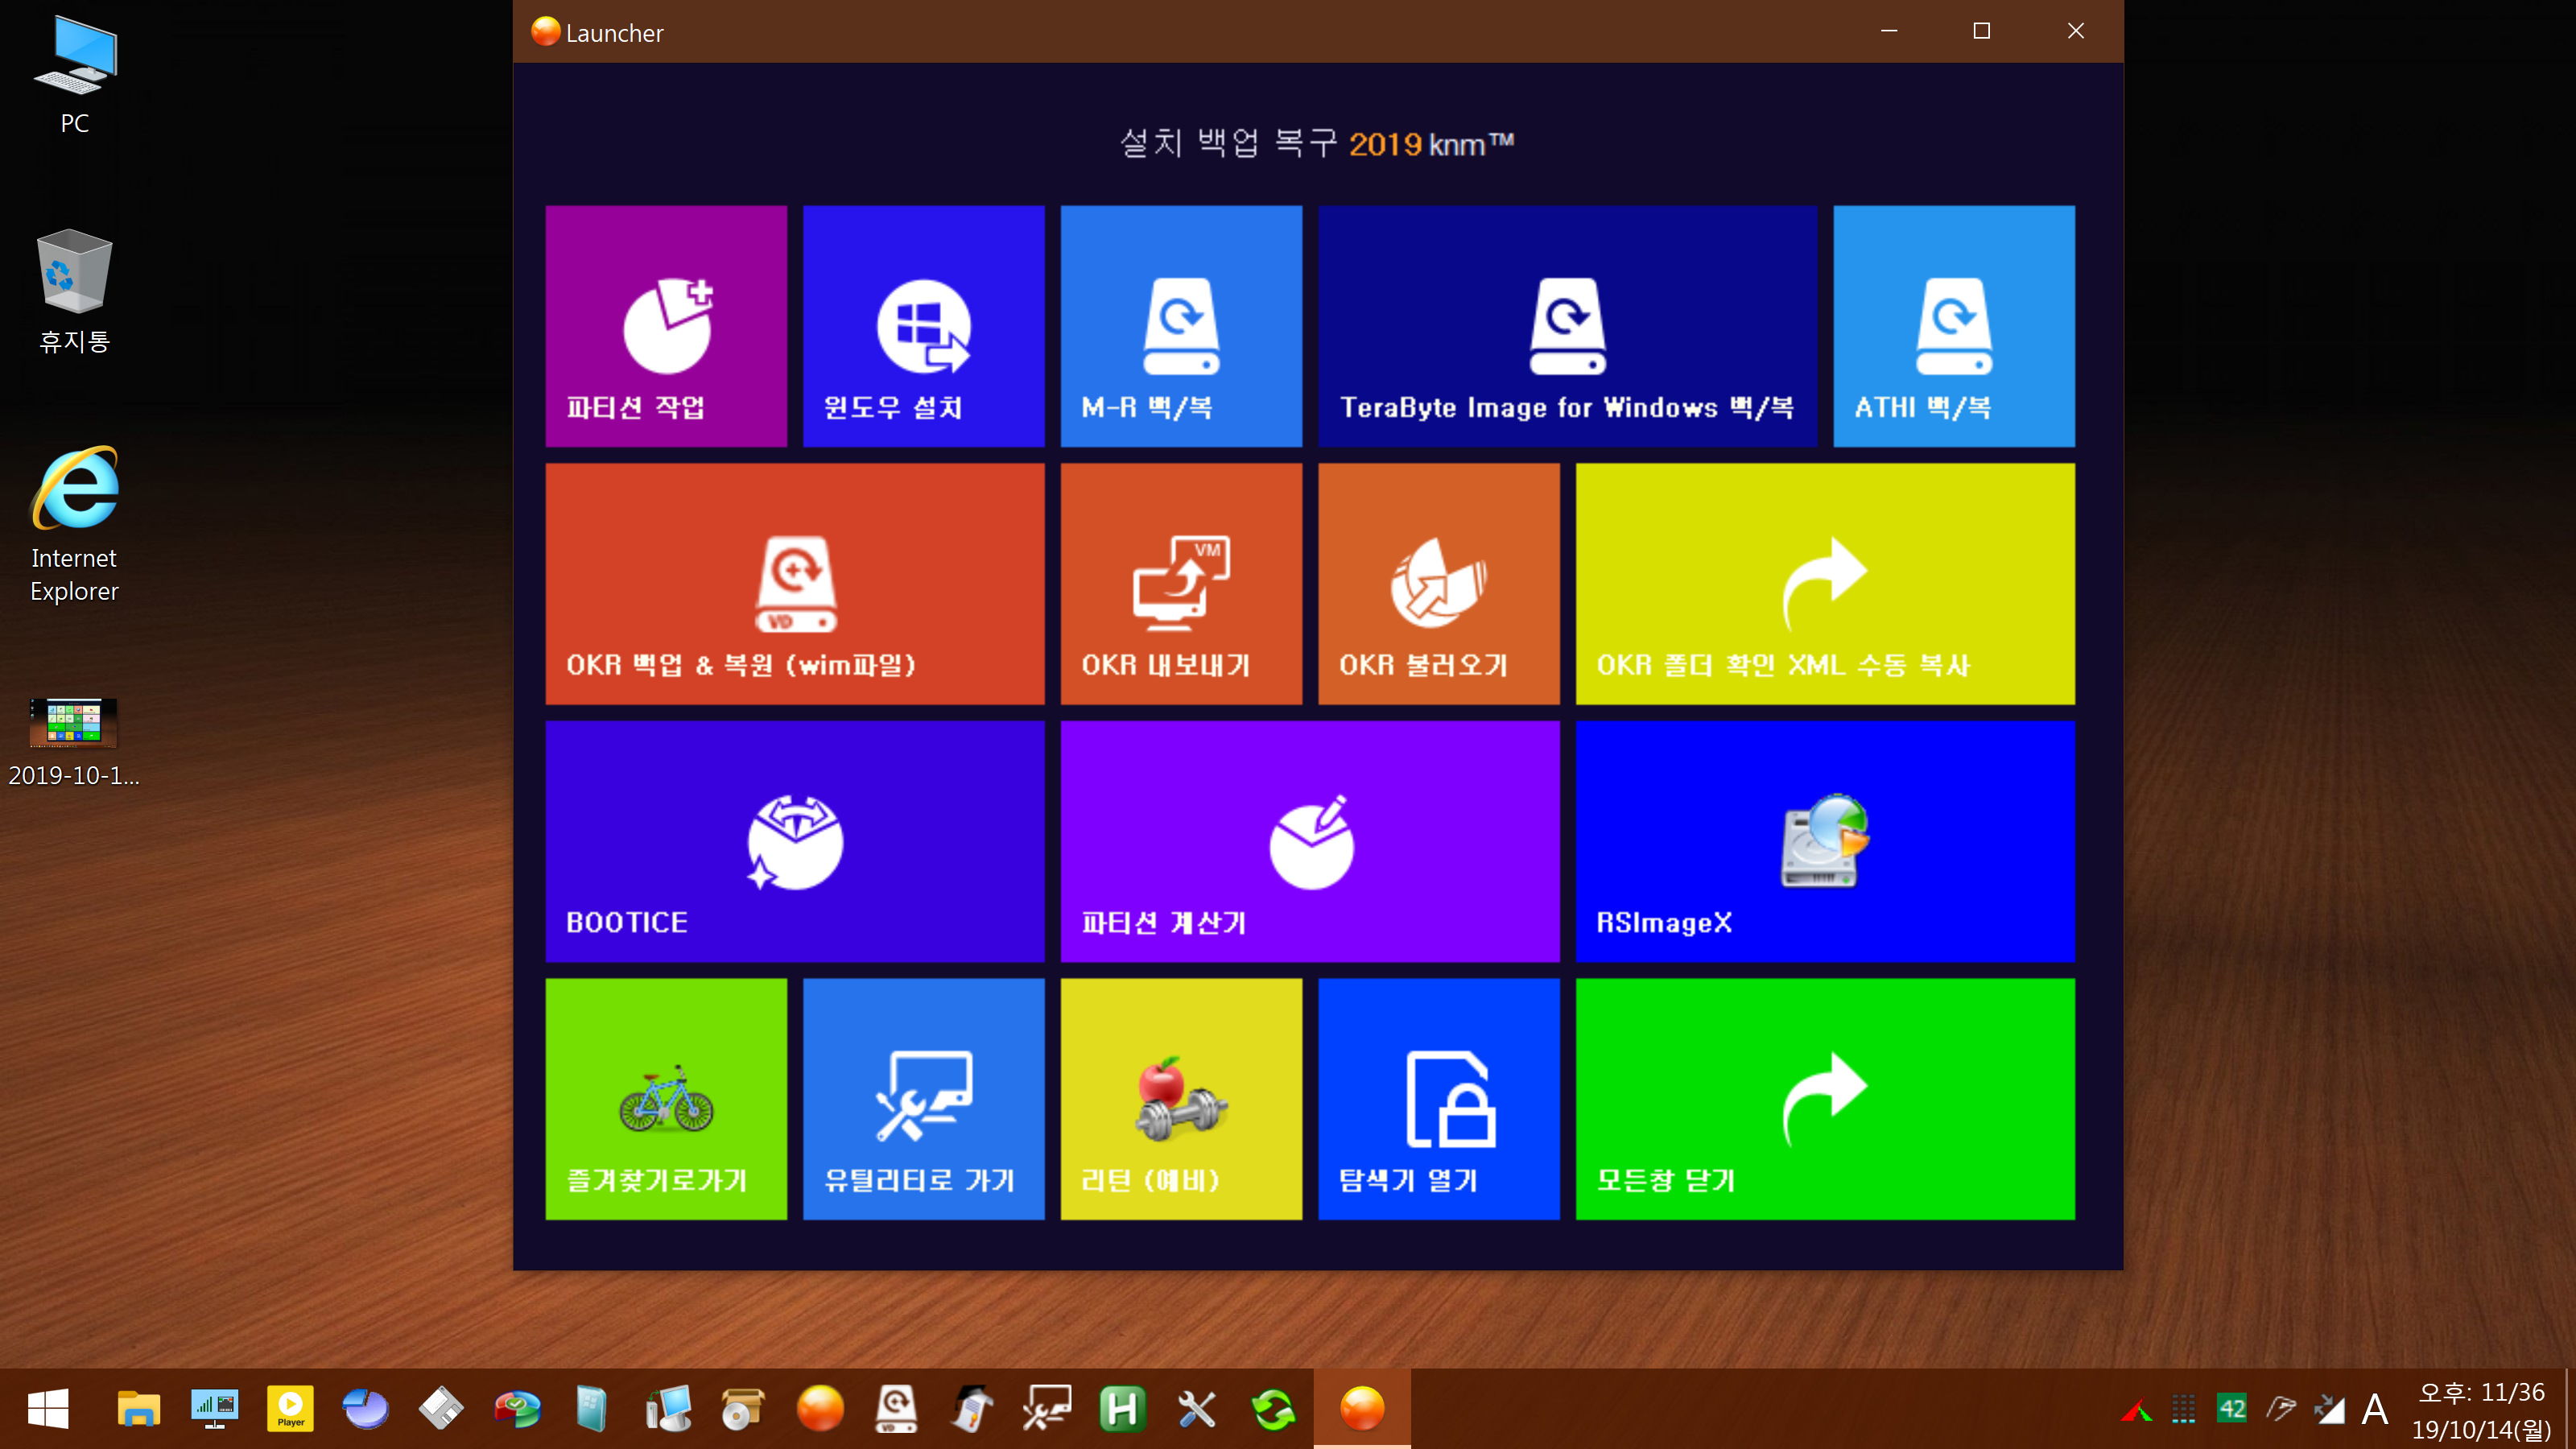This screenshot has width=2576, height=1449.
Task: Select the 2019-10-1... screenshot file on desktop
Action: click(x=74, y=742)
